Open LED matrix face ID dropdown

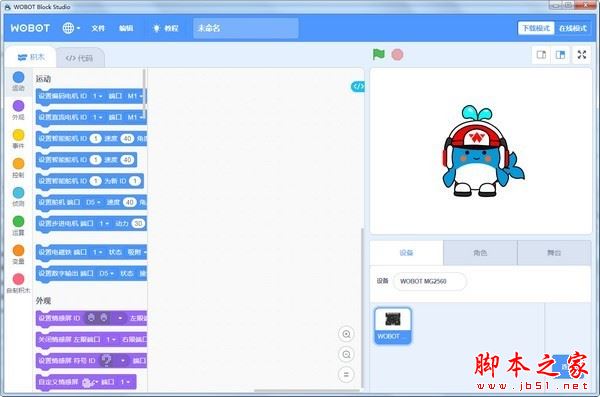pos(105,318)
